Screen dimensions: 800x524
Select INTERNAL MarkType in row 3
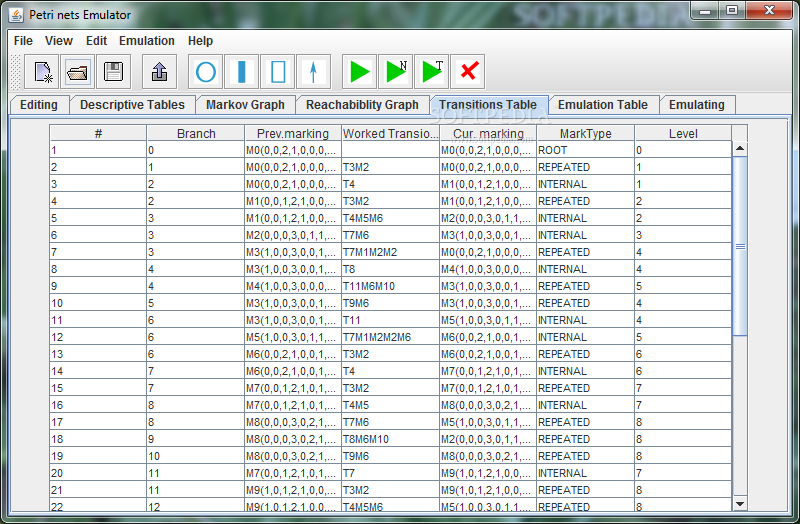click(x=586, y=184)
